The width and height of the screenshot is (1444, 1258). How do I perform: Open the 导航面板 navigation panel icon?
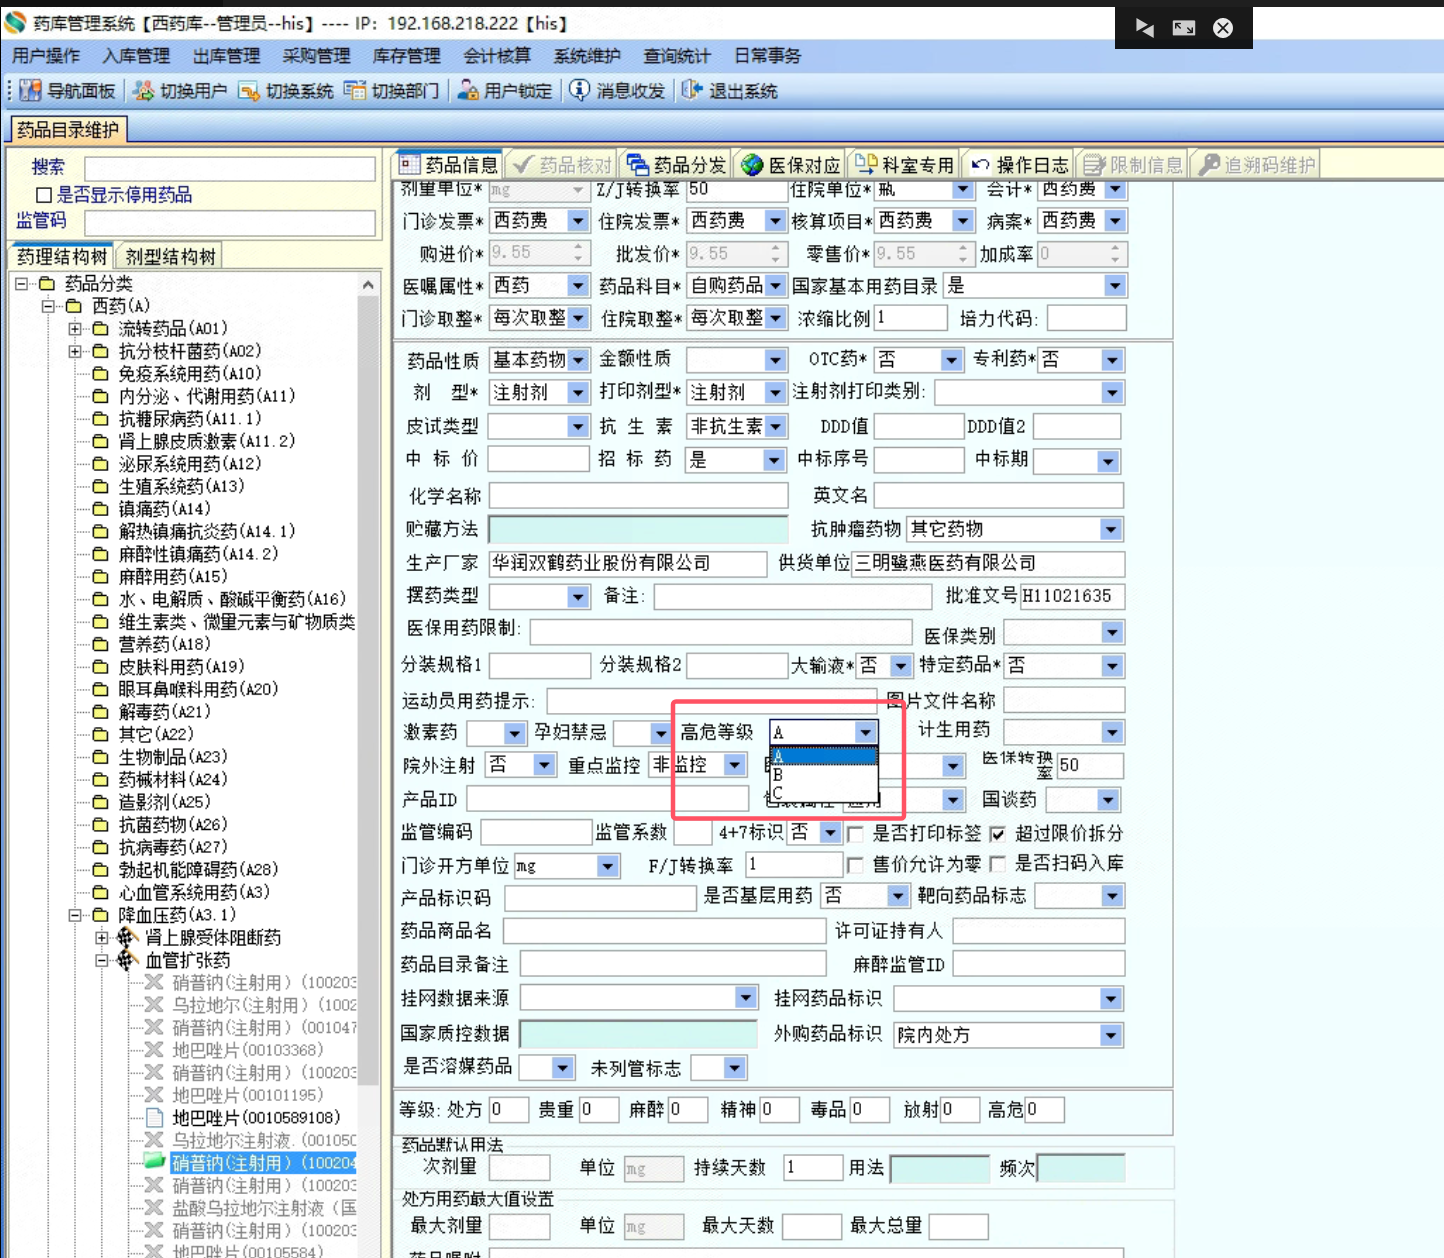(x=30, y=91)
